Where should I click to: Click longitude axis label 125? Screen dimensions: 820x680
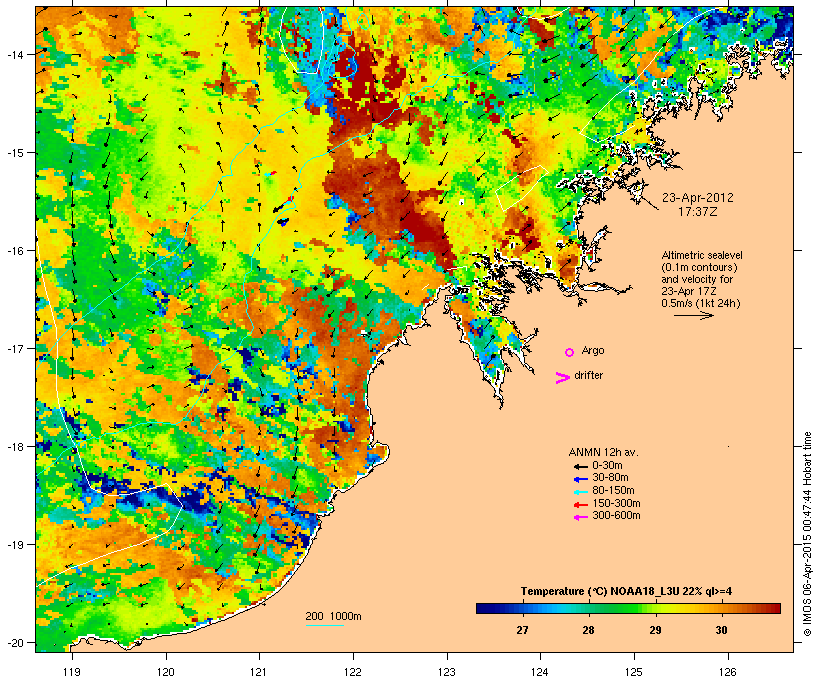coord(634,672)
